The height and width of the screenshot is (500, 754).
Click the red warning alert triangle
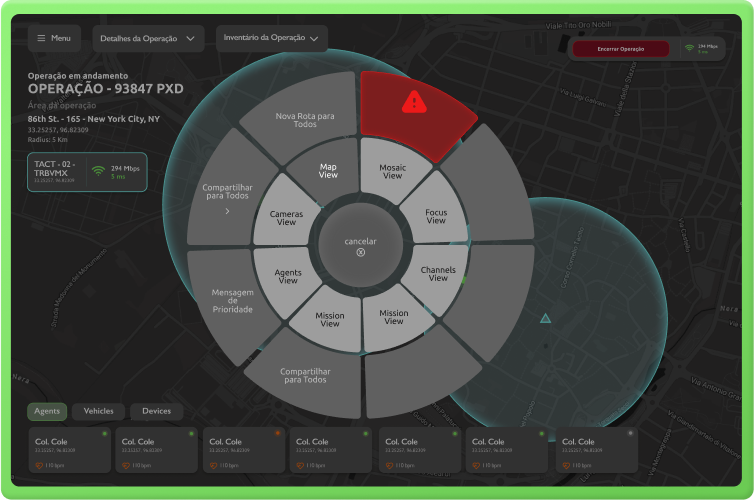tap(412, 101)
